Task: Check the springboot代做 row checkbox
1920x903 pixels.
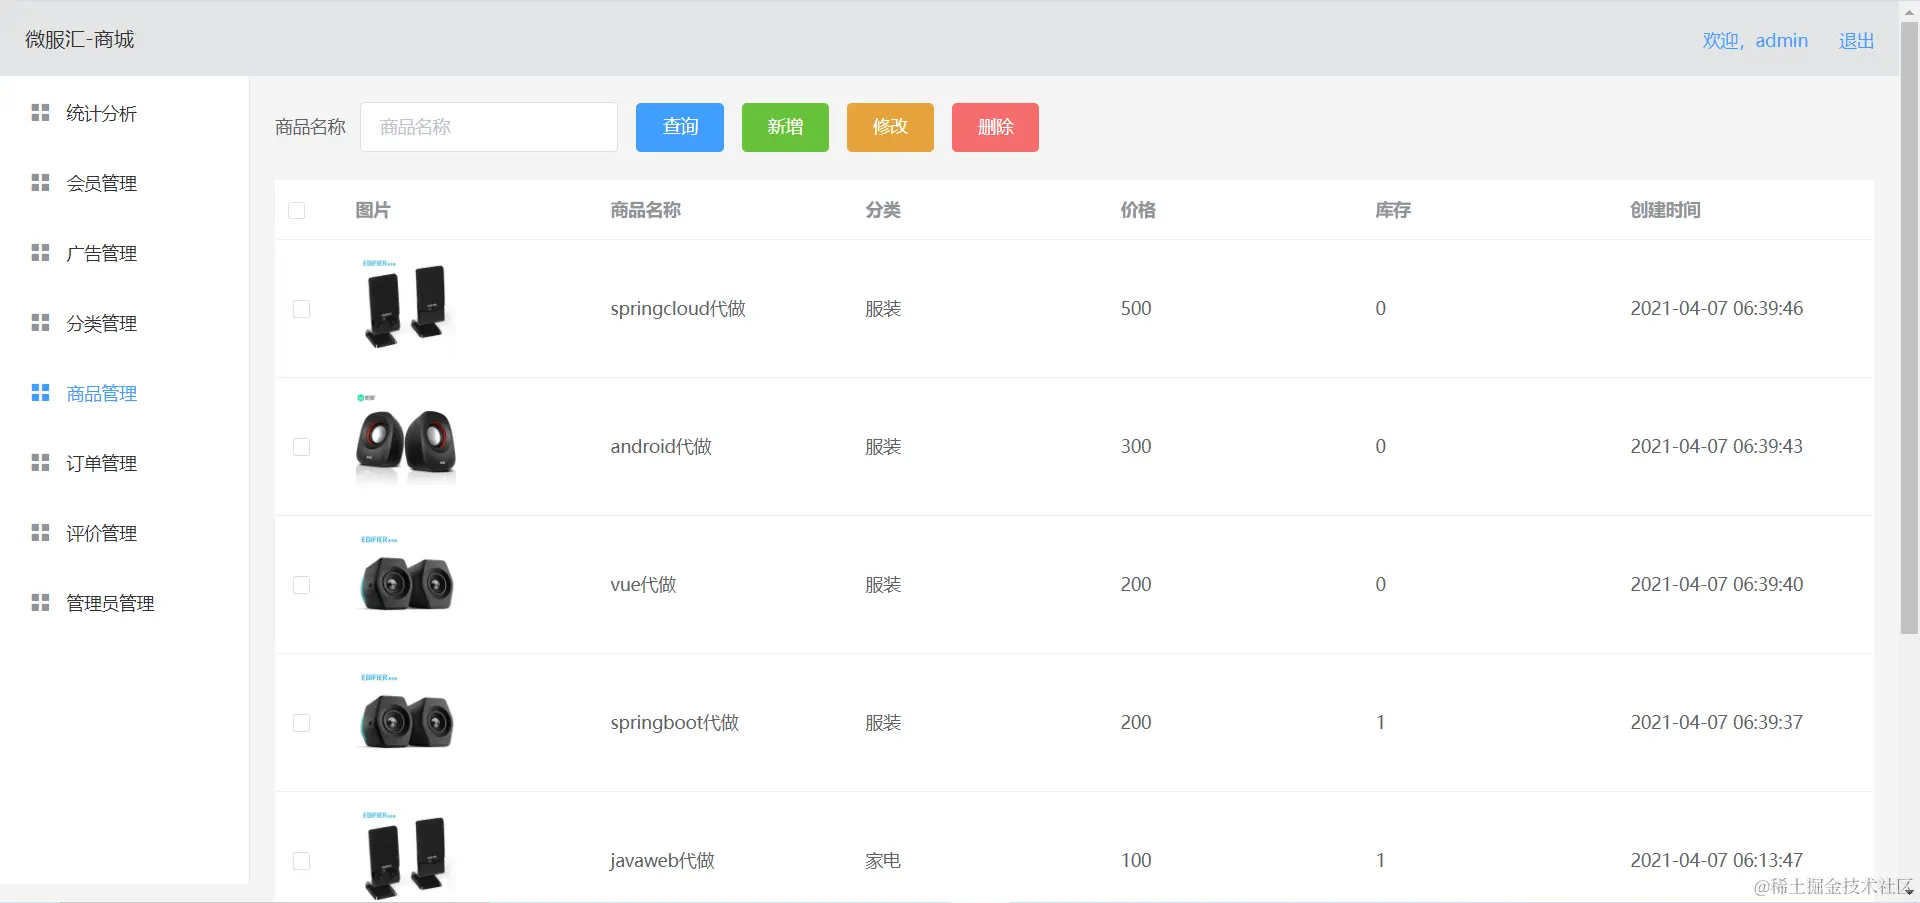Action: tap(301, 723)
